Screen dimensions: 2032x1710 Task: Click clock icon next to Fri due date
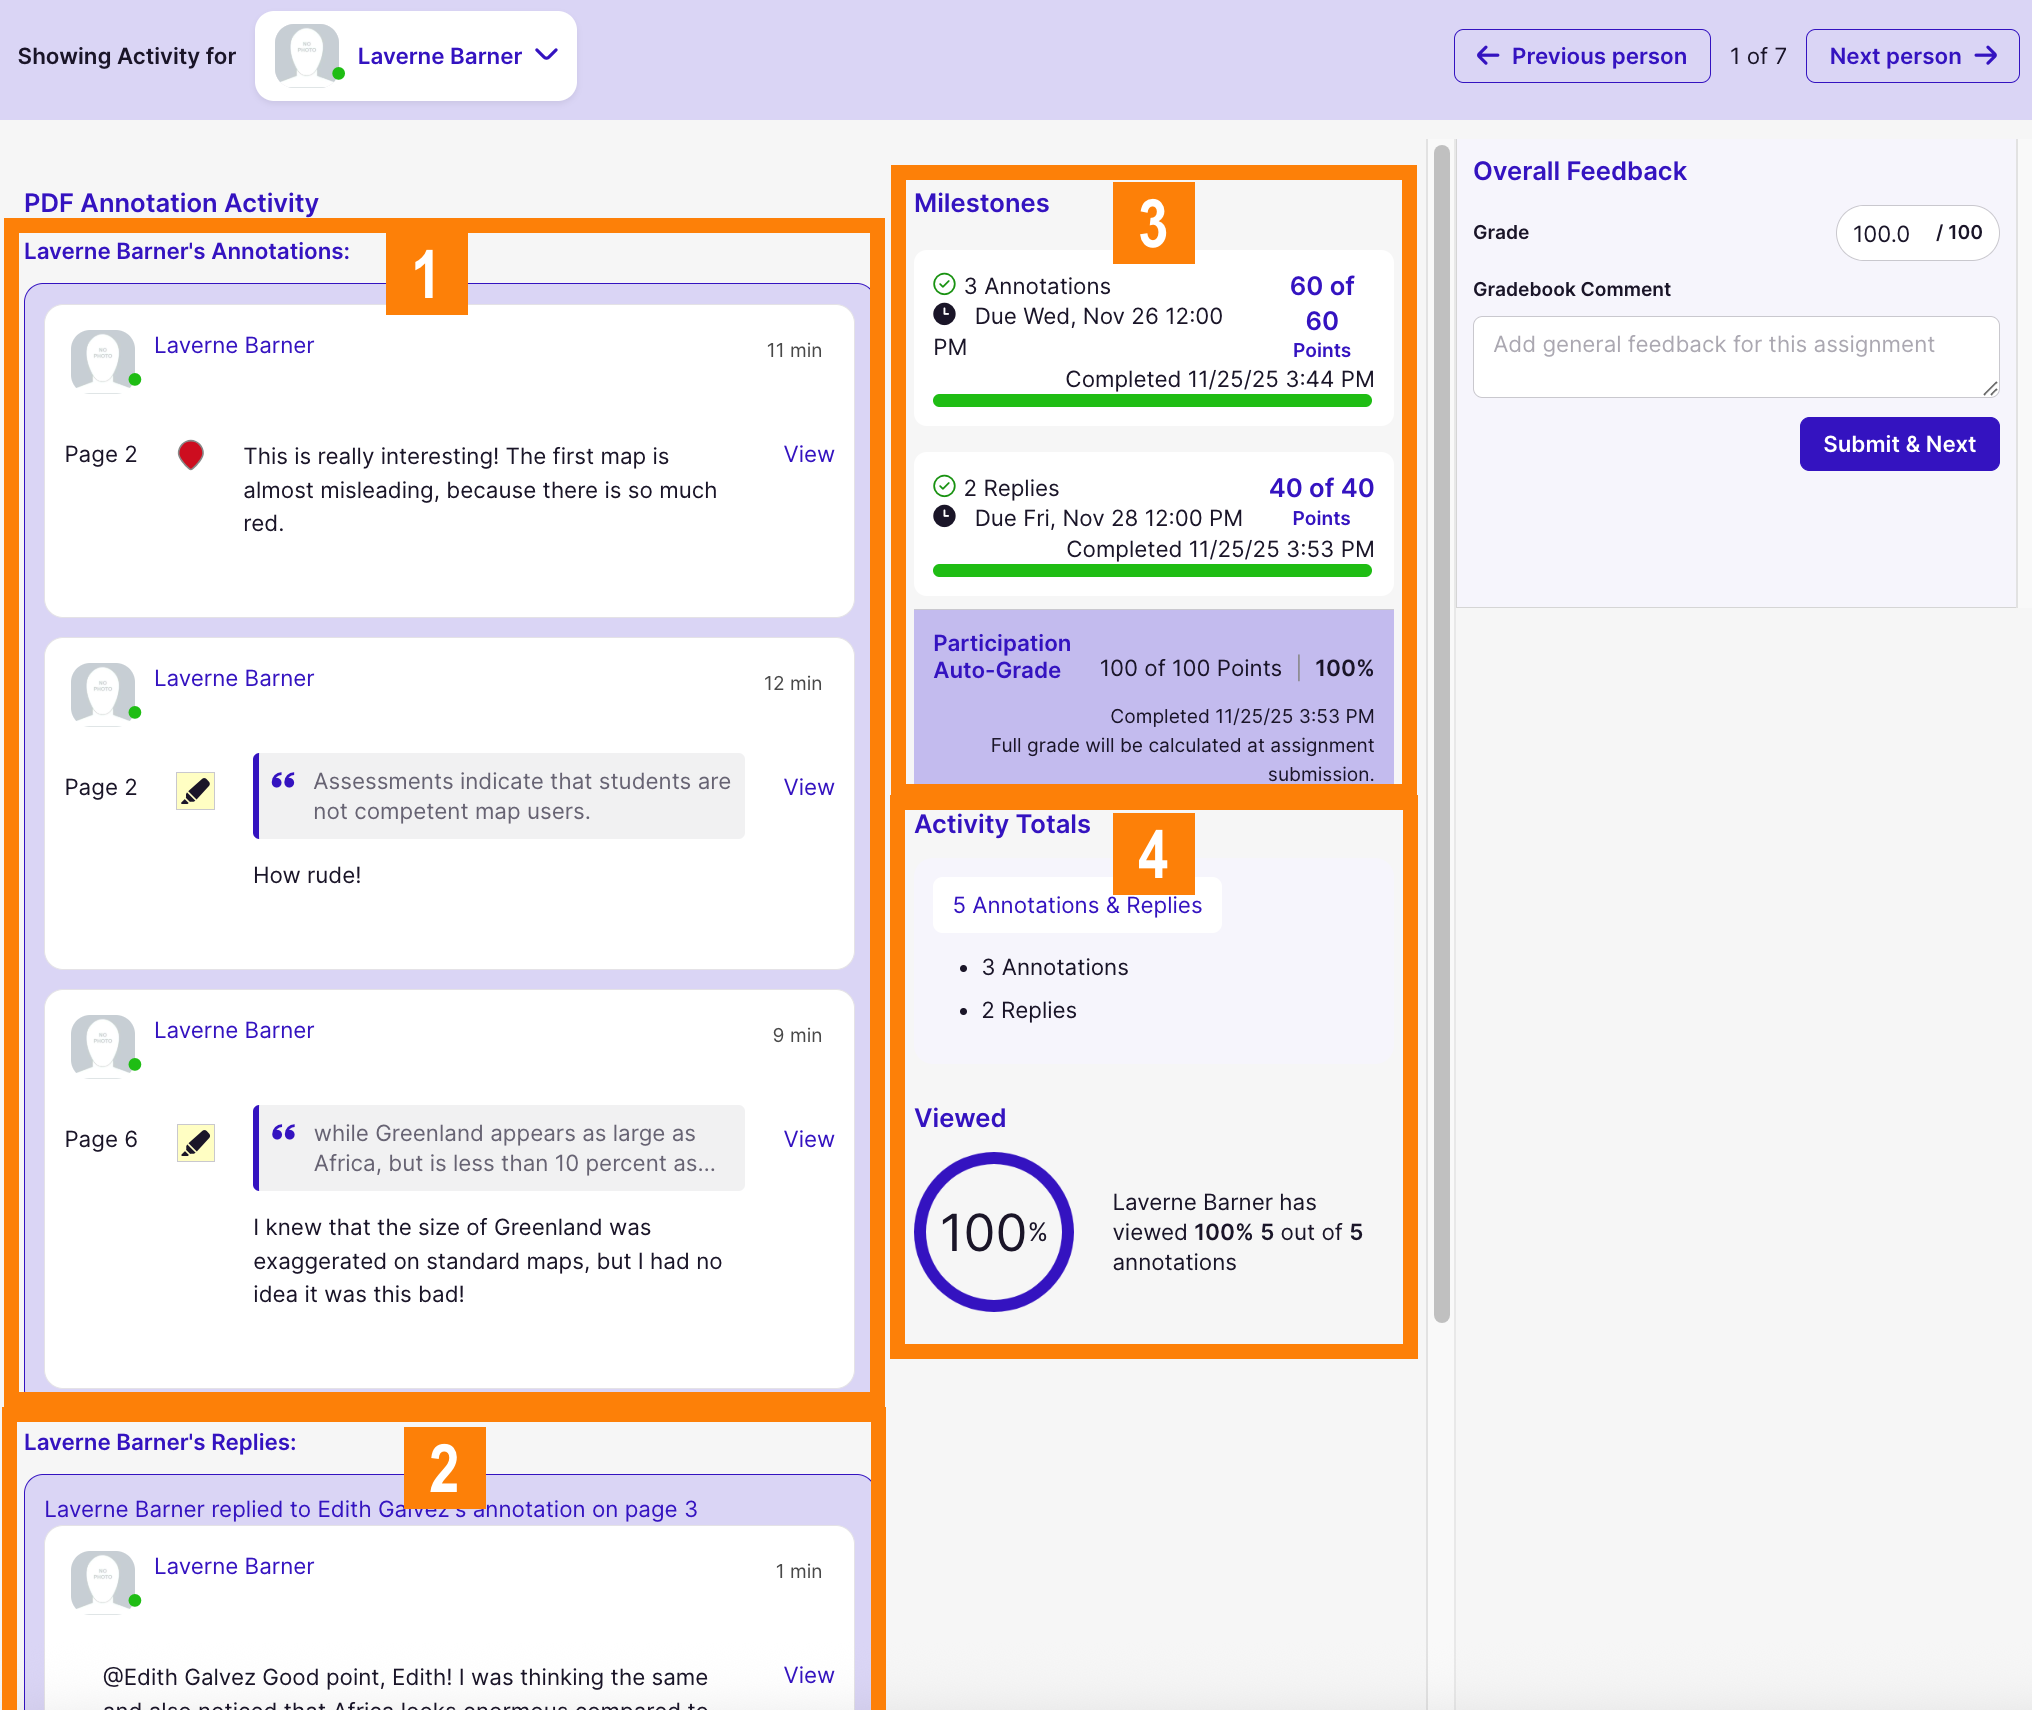(944, 517)
